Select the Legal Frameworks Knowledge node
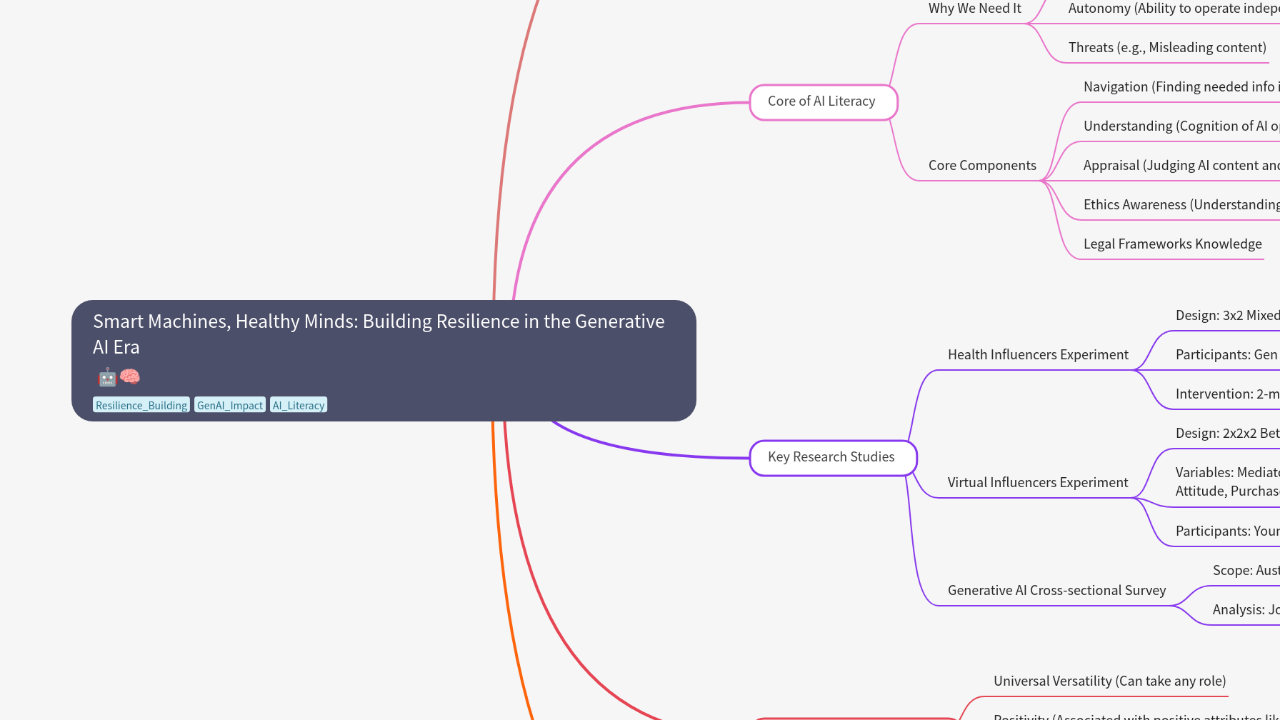Image resolution: width=1280 pixels, height=720 pixels. [1173, 243]
